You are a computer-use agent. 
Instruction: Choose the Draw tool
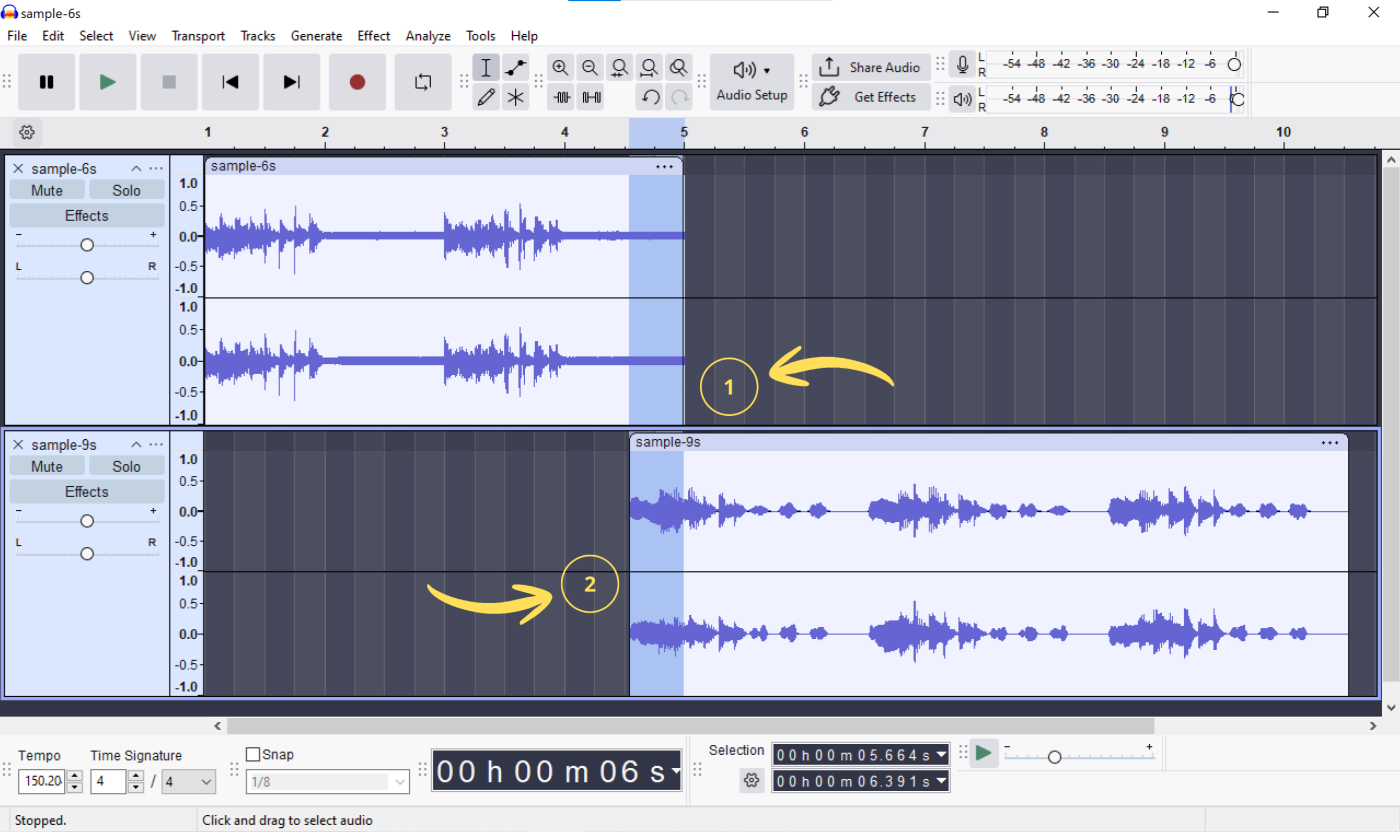[486, 97]
